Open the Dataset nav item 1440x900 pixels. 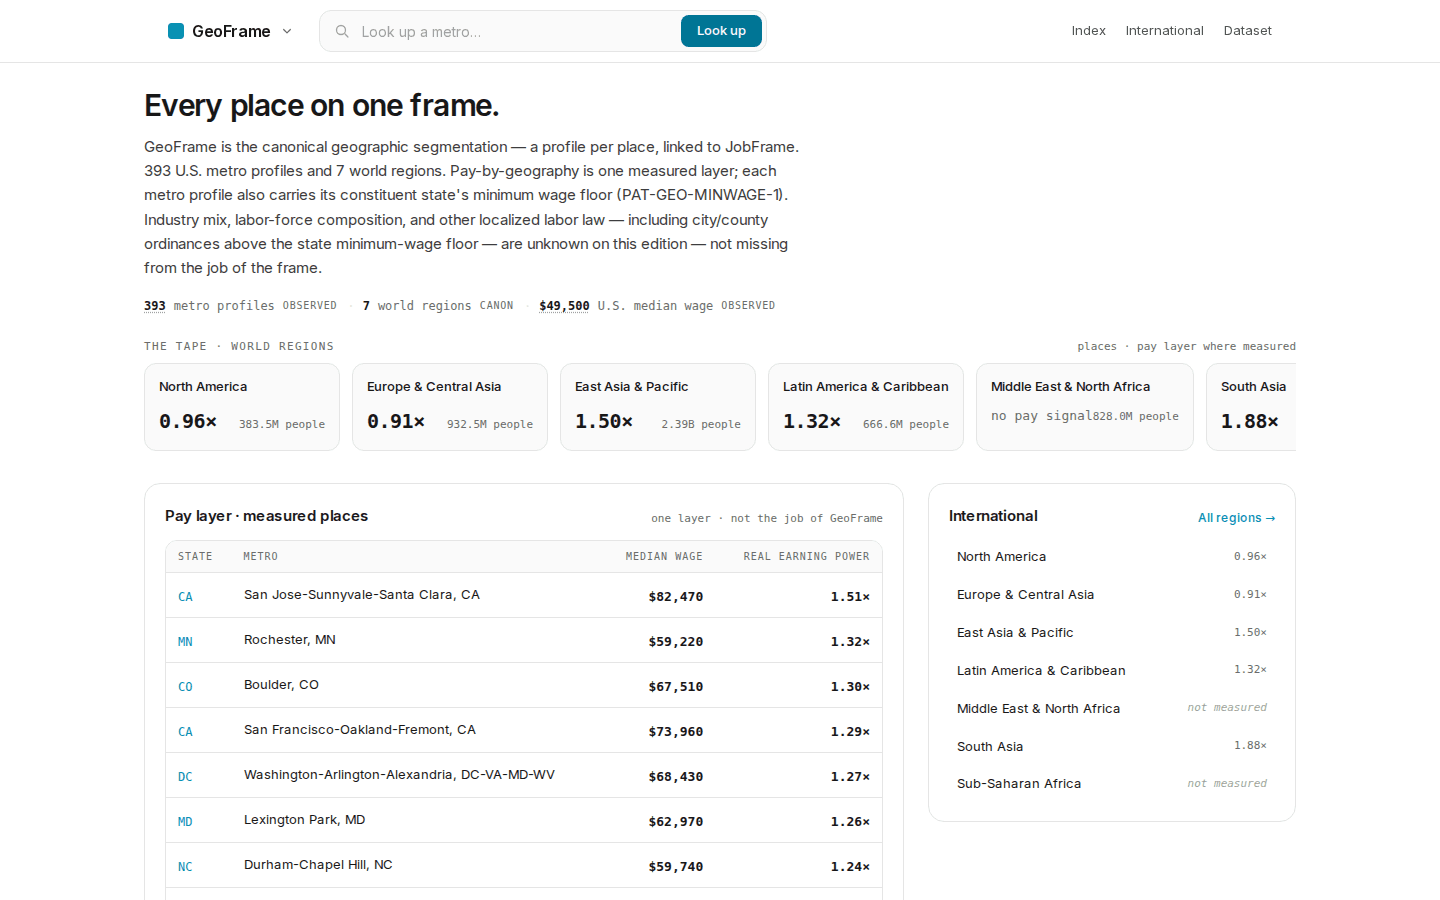(1247, 31)
